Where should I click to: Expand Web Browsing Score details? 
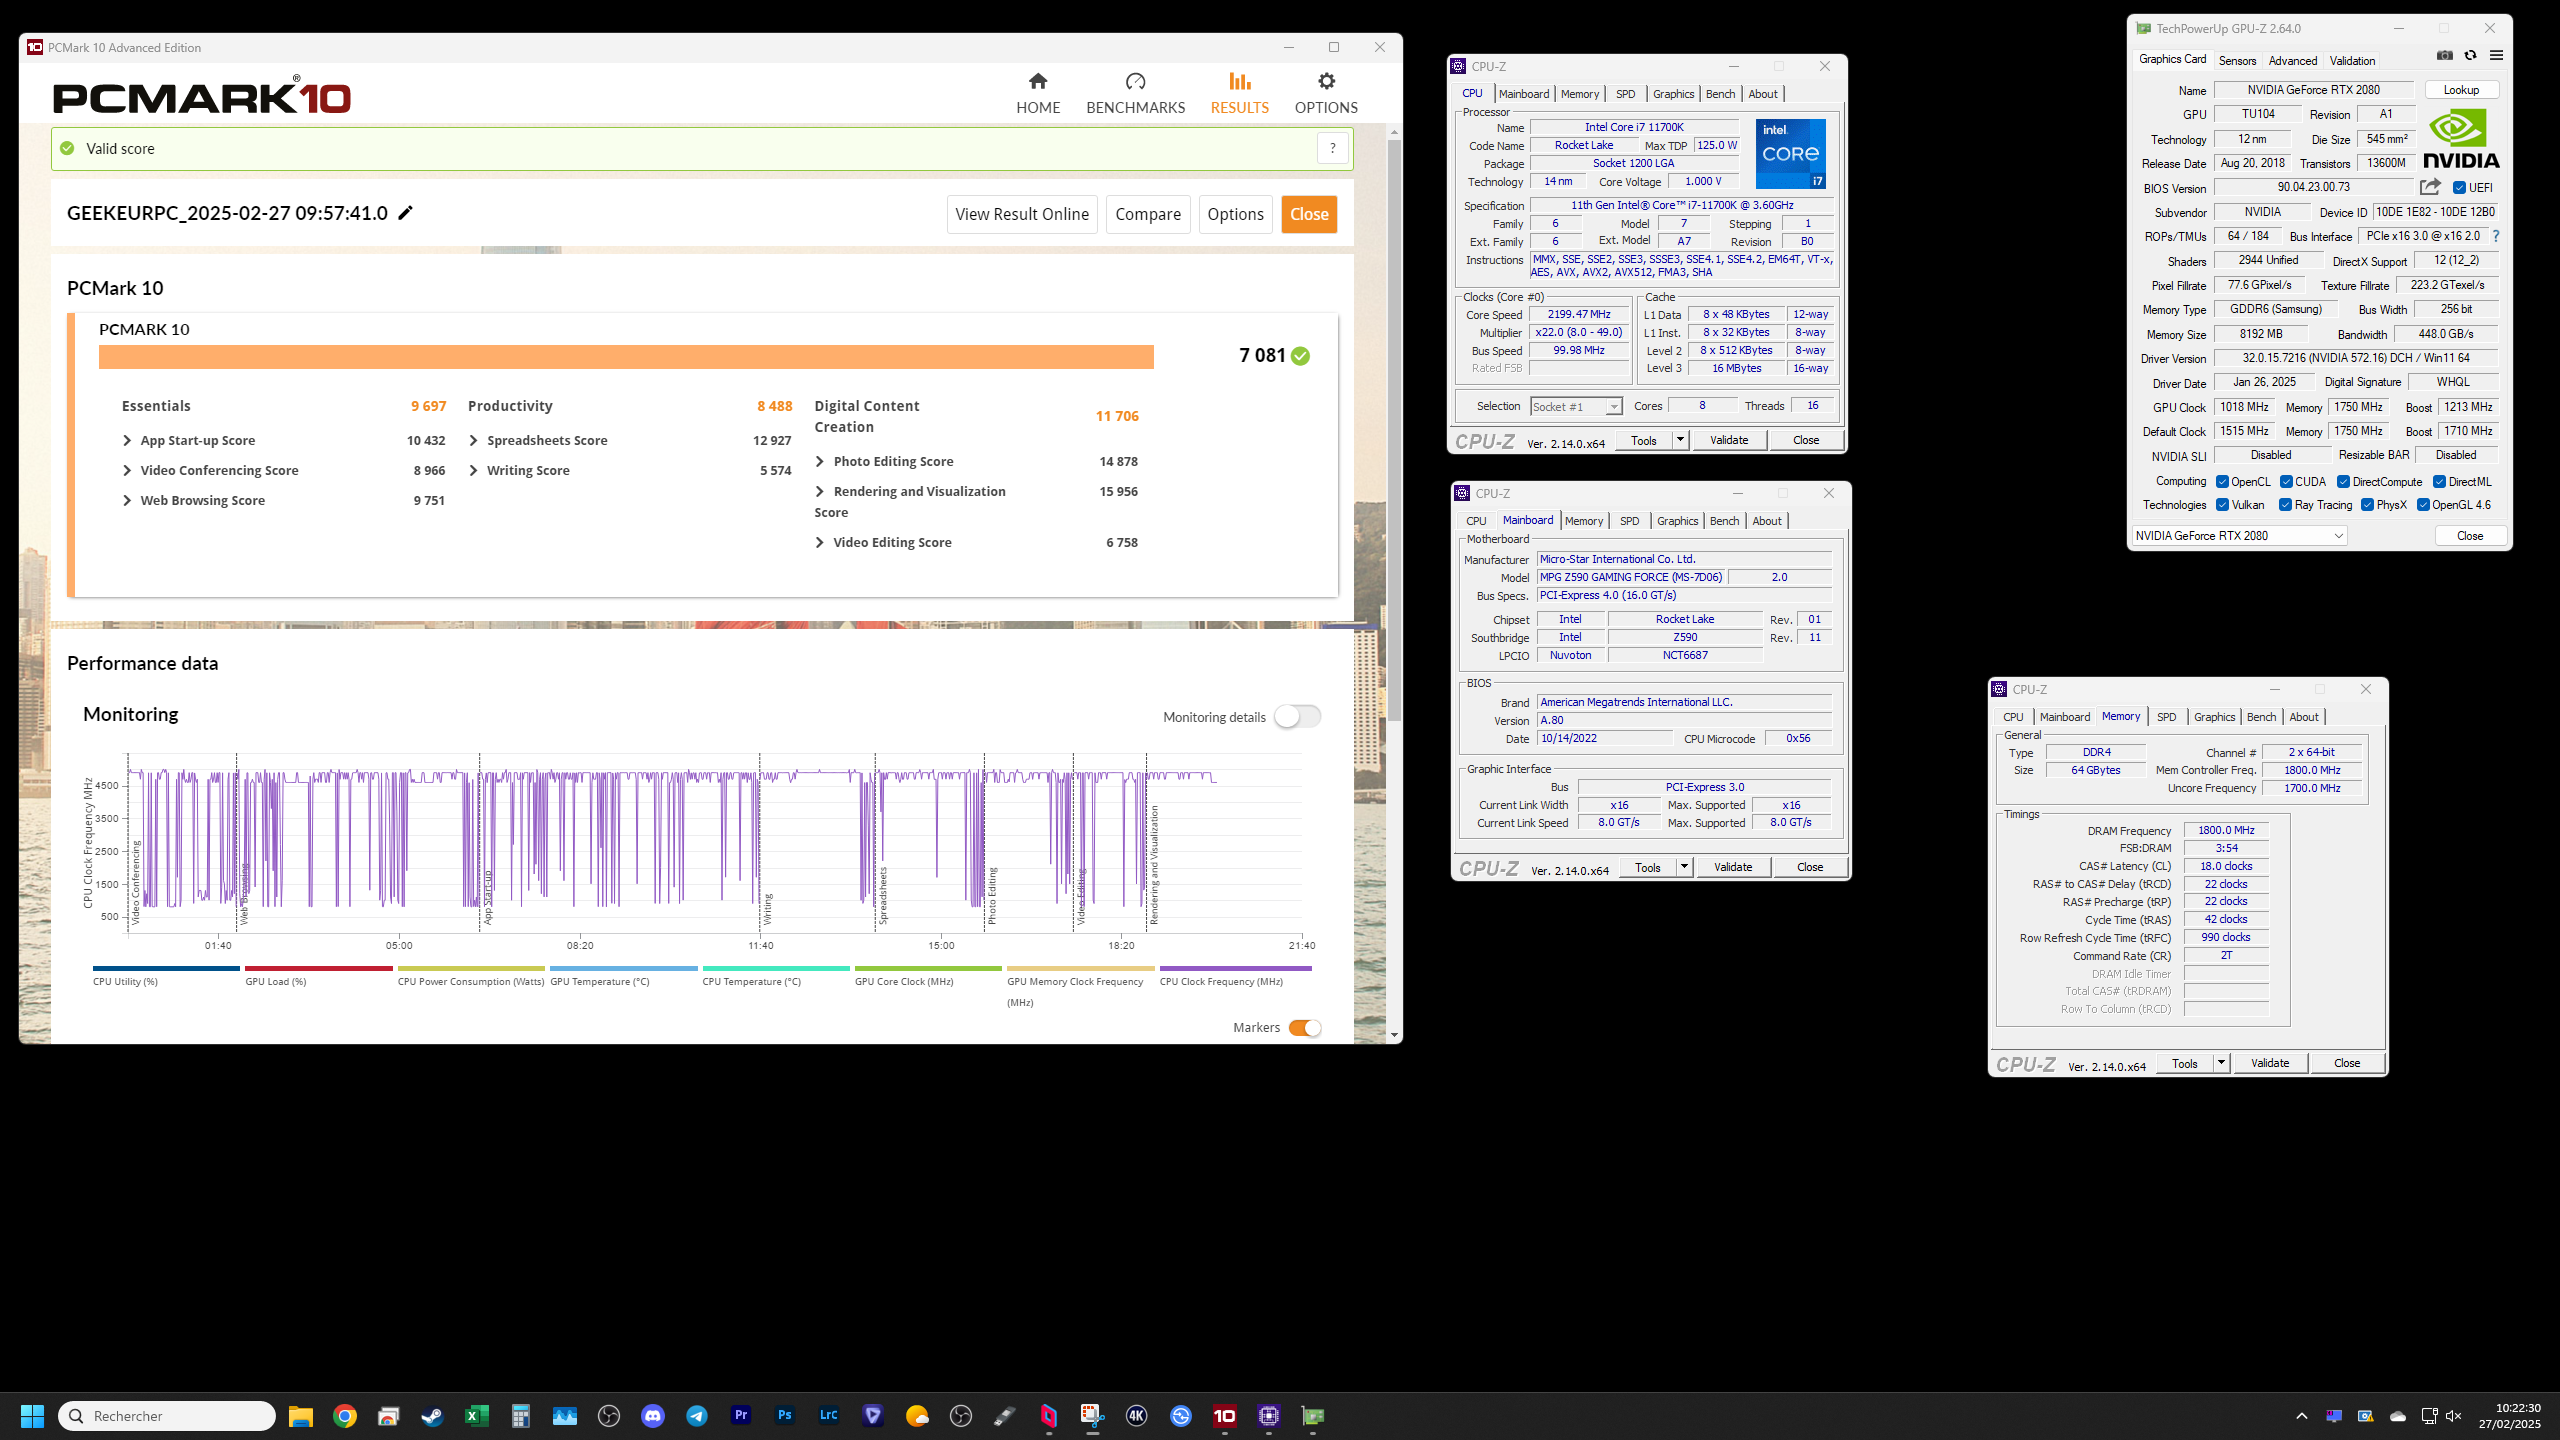pyautogui.click(x=127, y=500)
